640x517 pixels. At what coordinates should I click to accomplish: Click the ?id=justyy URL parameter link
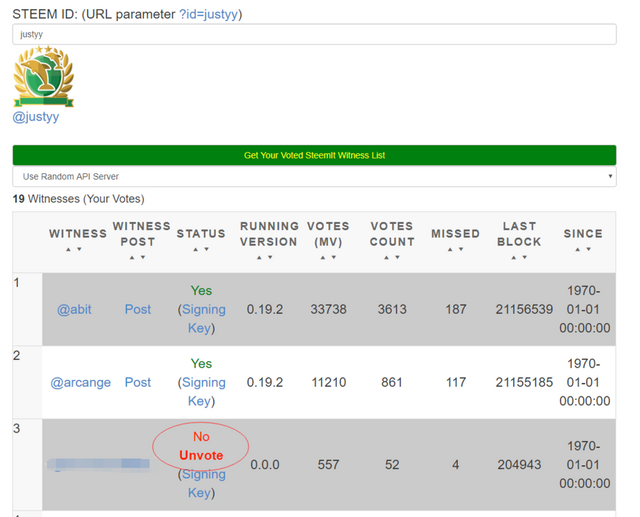click(x=208, y=14)
